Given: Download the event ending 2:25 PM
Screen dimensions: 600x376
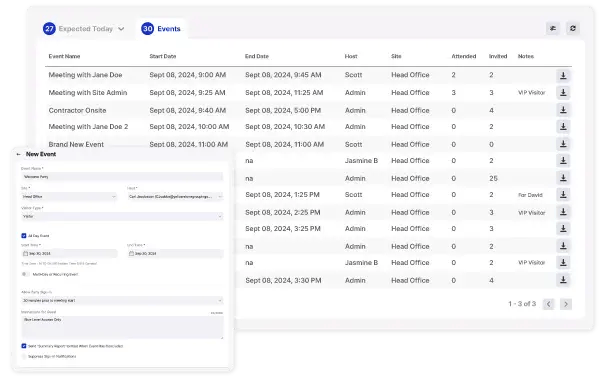Looking at the screenshot, I should tap(563, 212).
